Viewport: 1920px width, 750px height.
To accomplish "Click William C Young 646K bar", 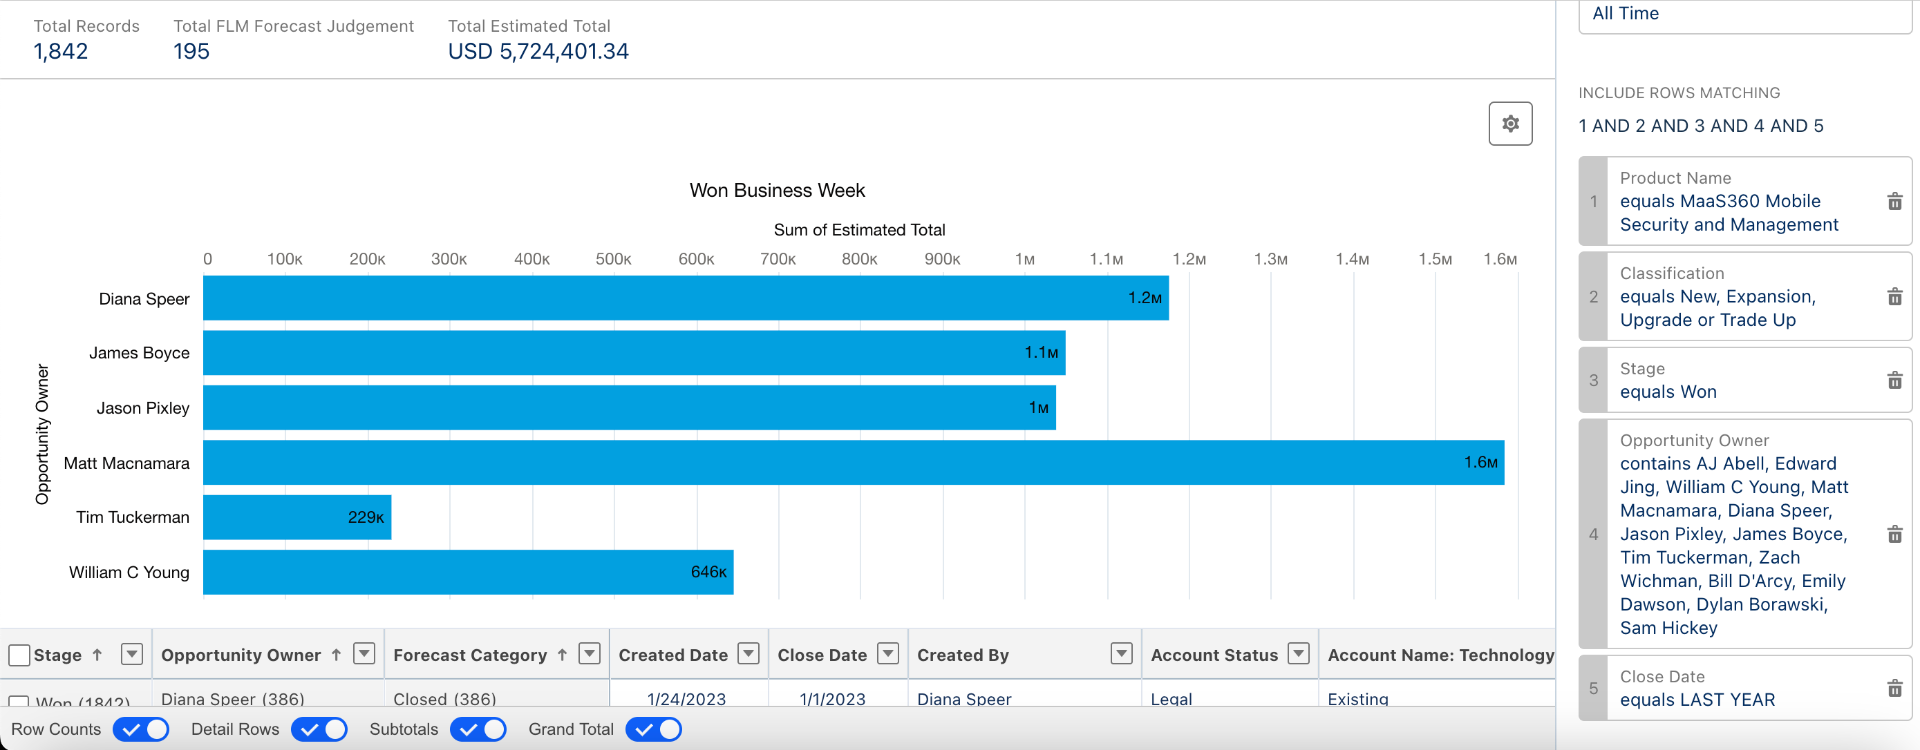I will [x=468, y=572].
